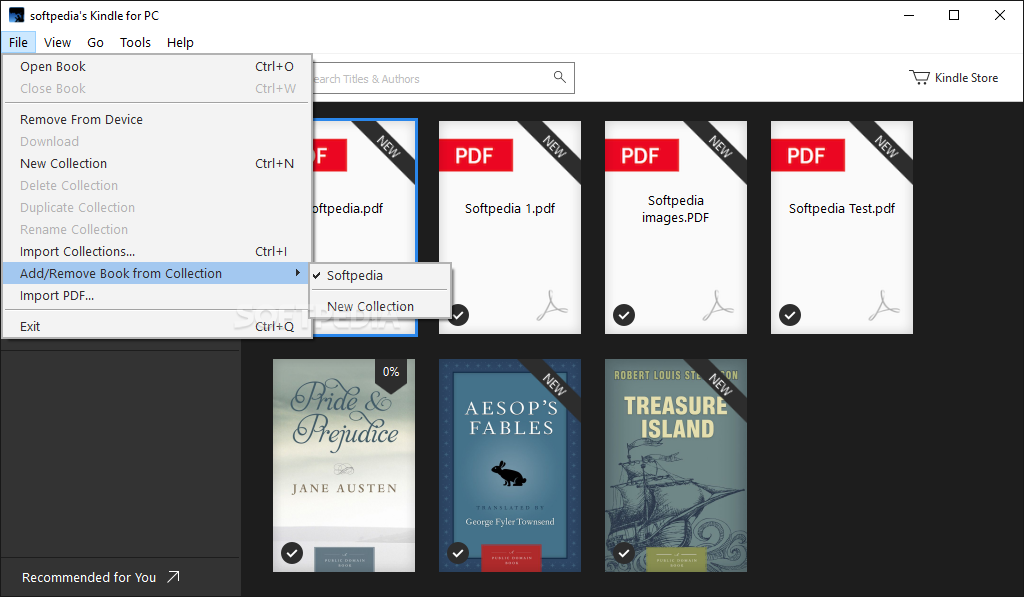Open the Help menu

pyautogui.click(x=180, y=42)
